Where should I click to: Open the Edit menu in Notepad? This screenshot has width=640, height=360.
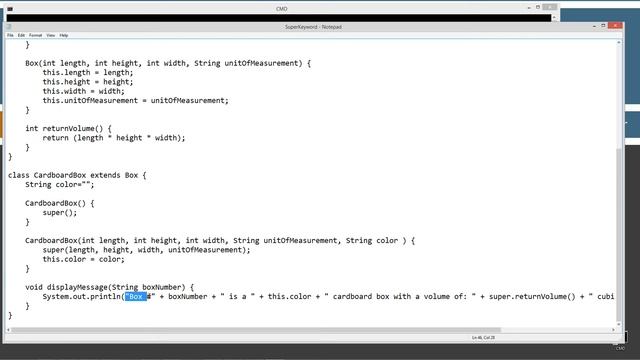tap(21, 36)
